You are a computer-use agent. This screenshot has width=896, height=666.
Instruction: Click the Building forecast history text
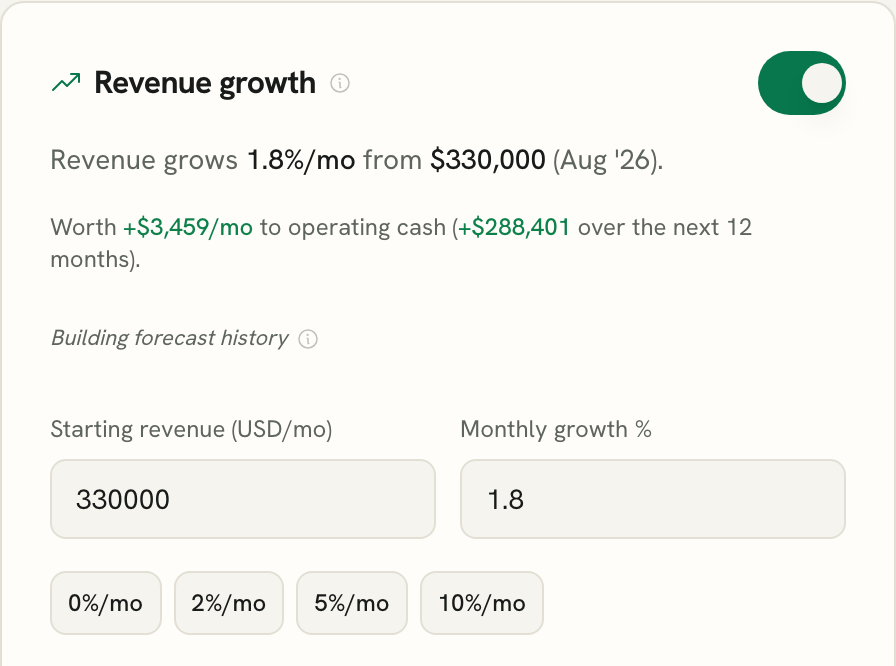coord(170,338)
